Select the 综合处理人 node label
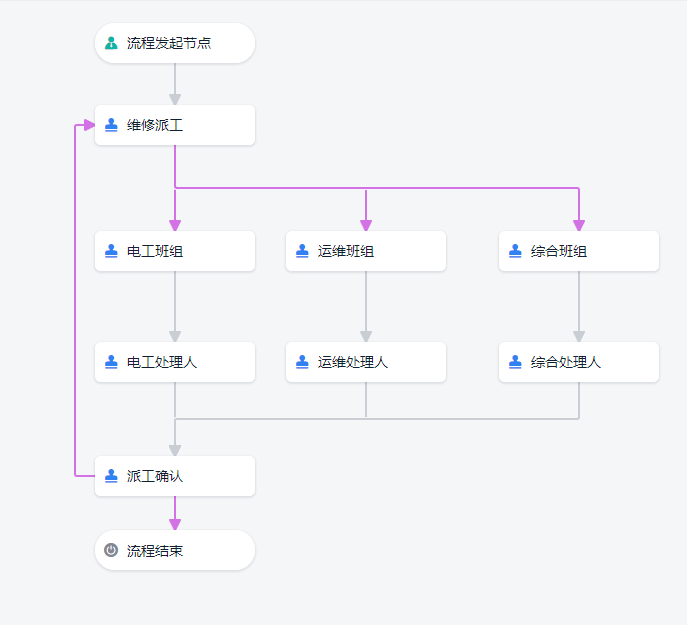The width and height of the screenshot is (687, 625). pyautogui.click(x=566, y=362)
